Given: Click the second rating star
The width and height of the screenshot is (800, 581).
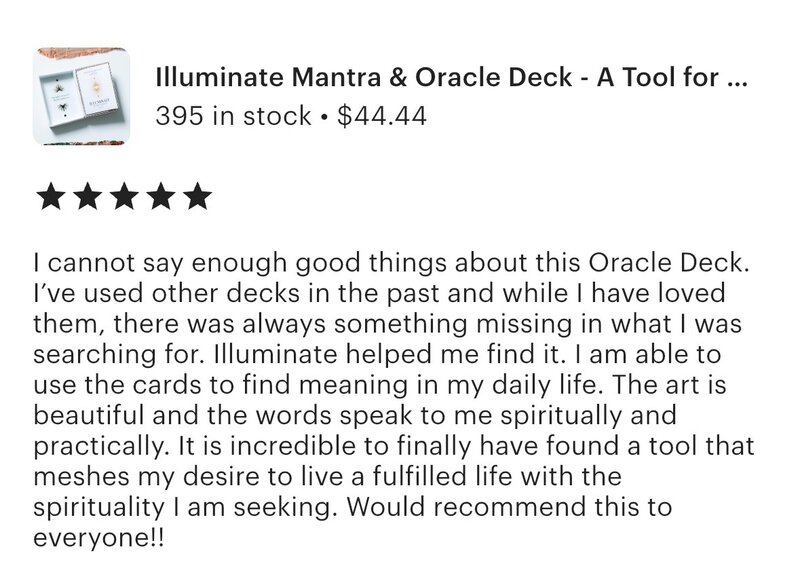Looking at the screenshot, I should coord(88,197).
